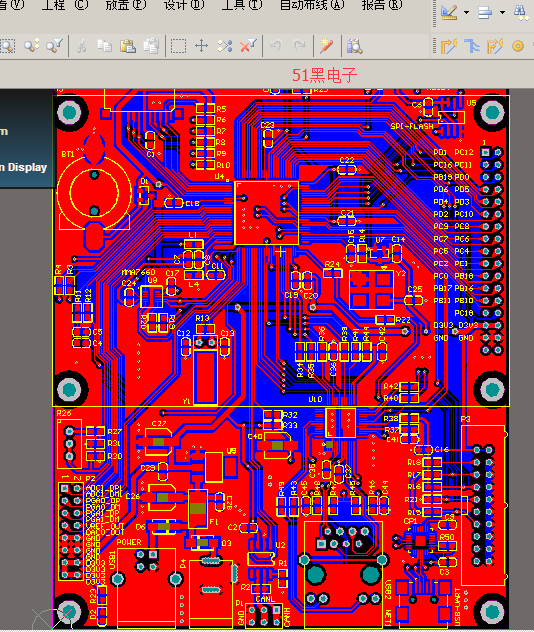Viewport: 534px width, 632px height.
Task: Click the zoom selected objects icon
Action: (x=31, y=46)
